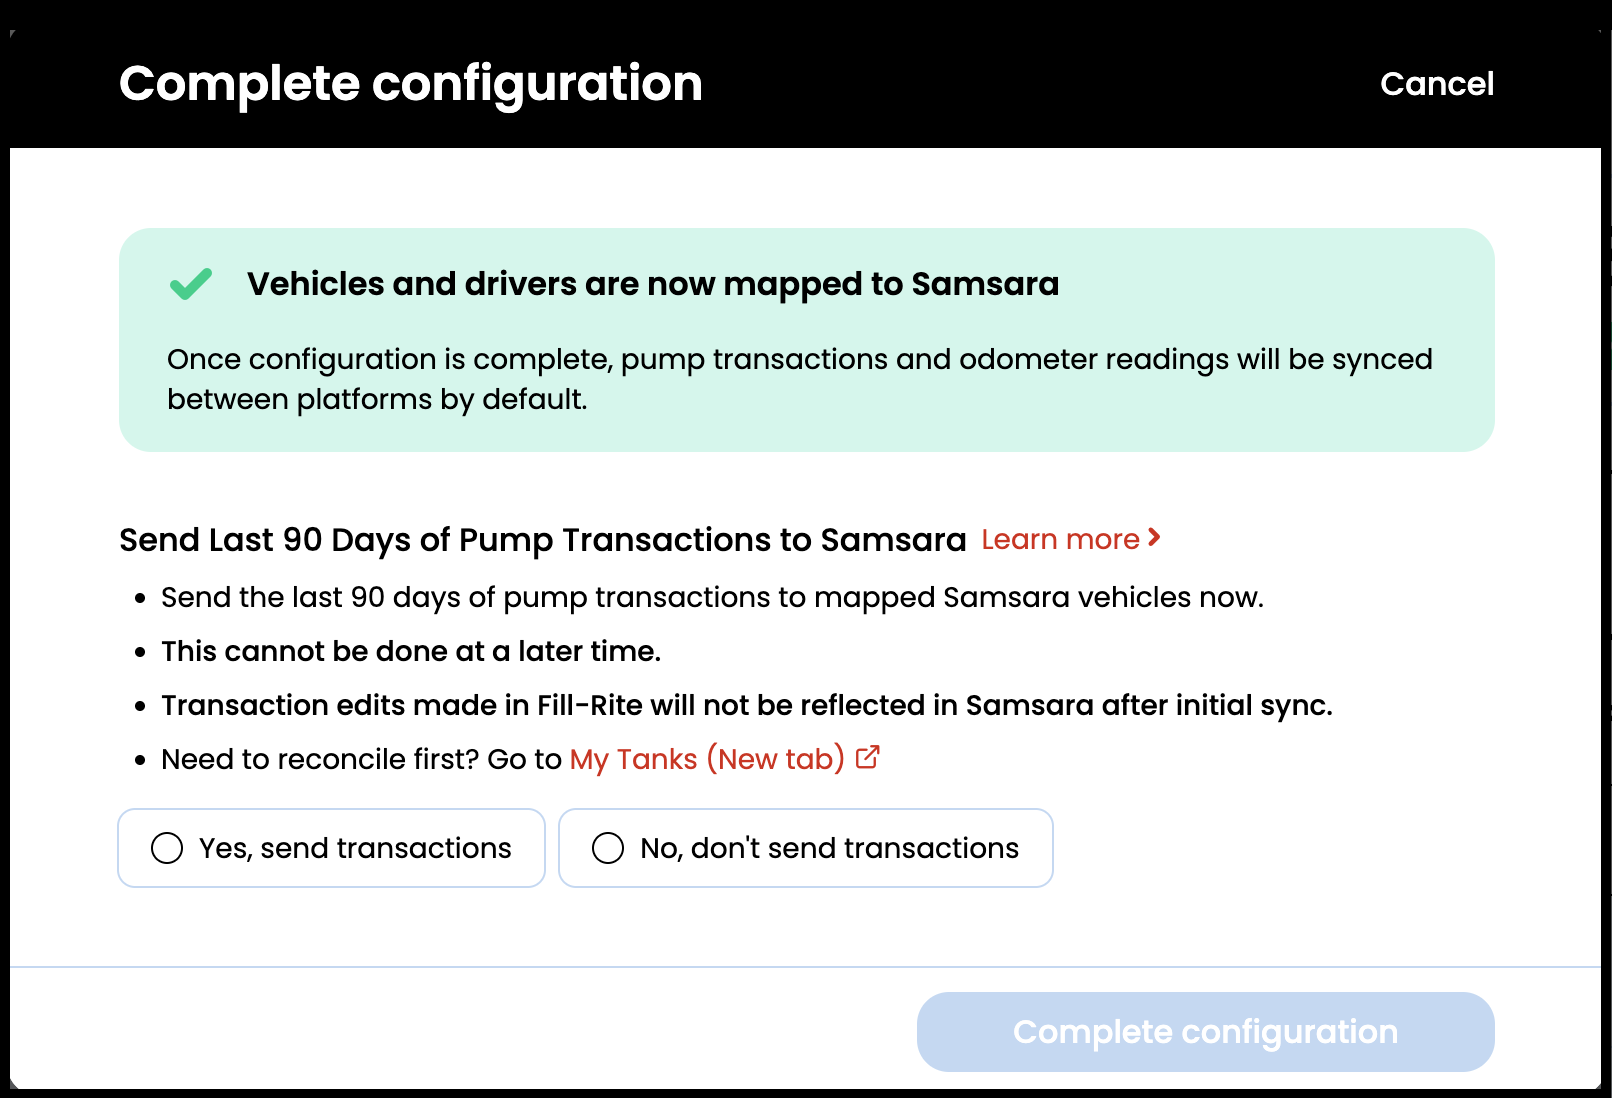Click the chevron arrow beside Learn more
This screenshot has width=1612, height=1098.
(x=1154, y=538)
